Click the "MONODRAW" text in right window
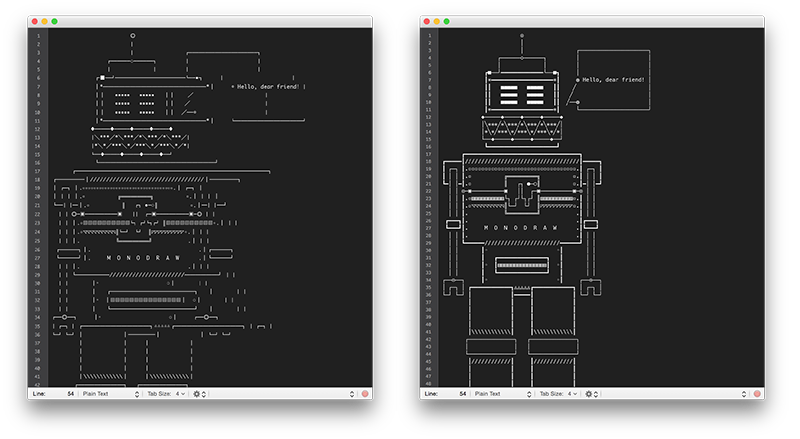The image size is (800, 439). pos(521,228)
